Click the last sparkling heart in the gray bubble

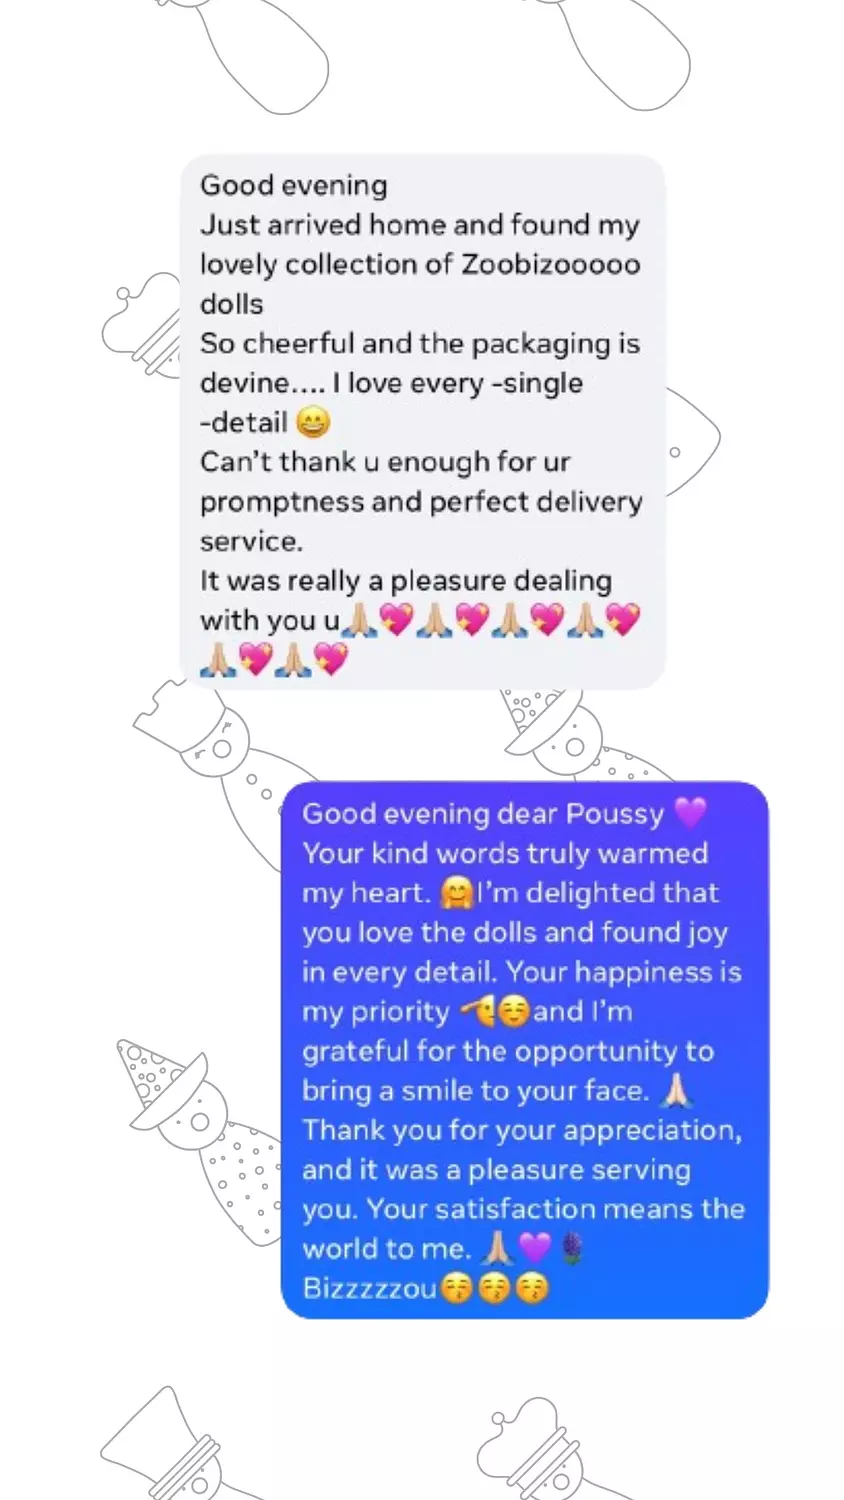pos(331,659)
